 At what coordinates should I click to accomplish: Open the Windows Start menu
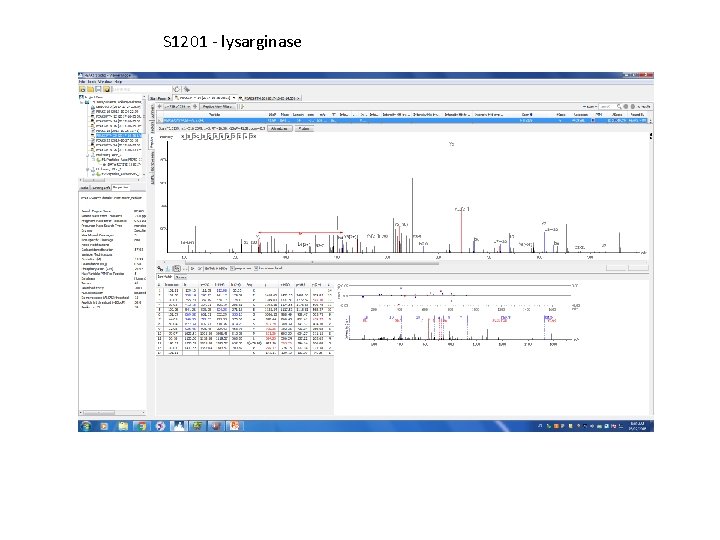(85, 426)
